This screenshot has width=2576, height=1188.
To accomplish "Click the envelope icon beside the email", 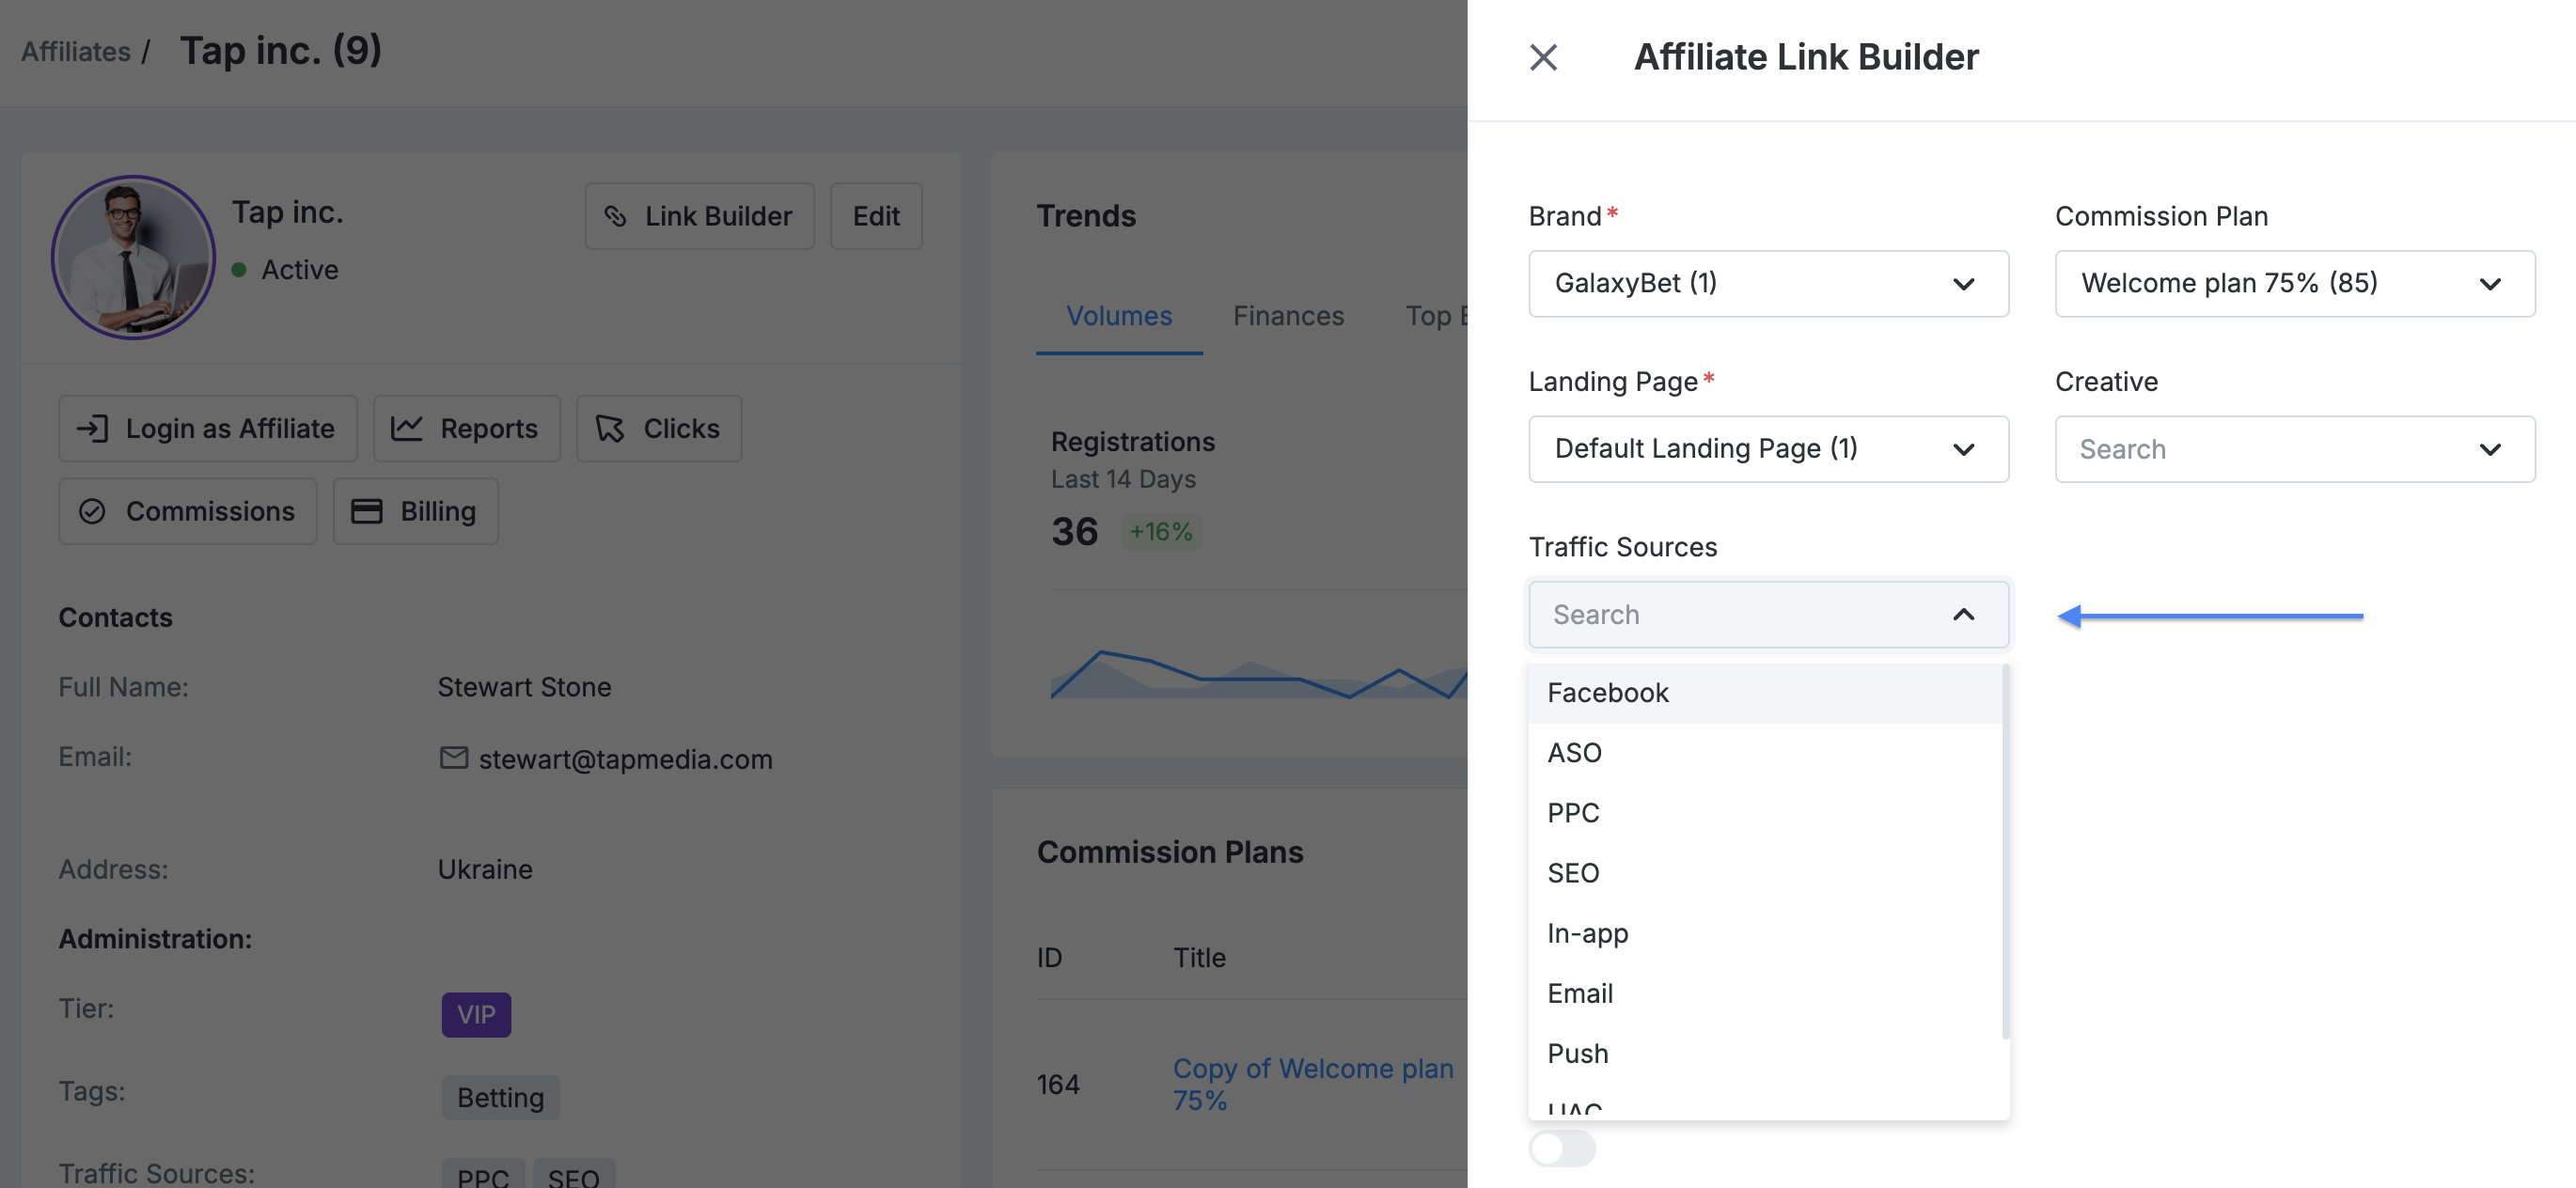I will [x=454, y=758].
